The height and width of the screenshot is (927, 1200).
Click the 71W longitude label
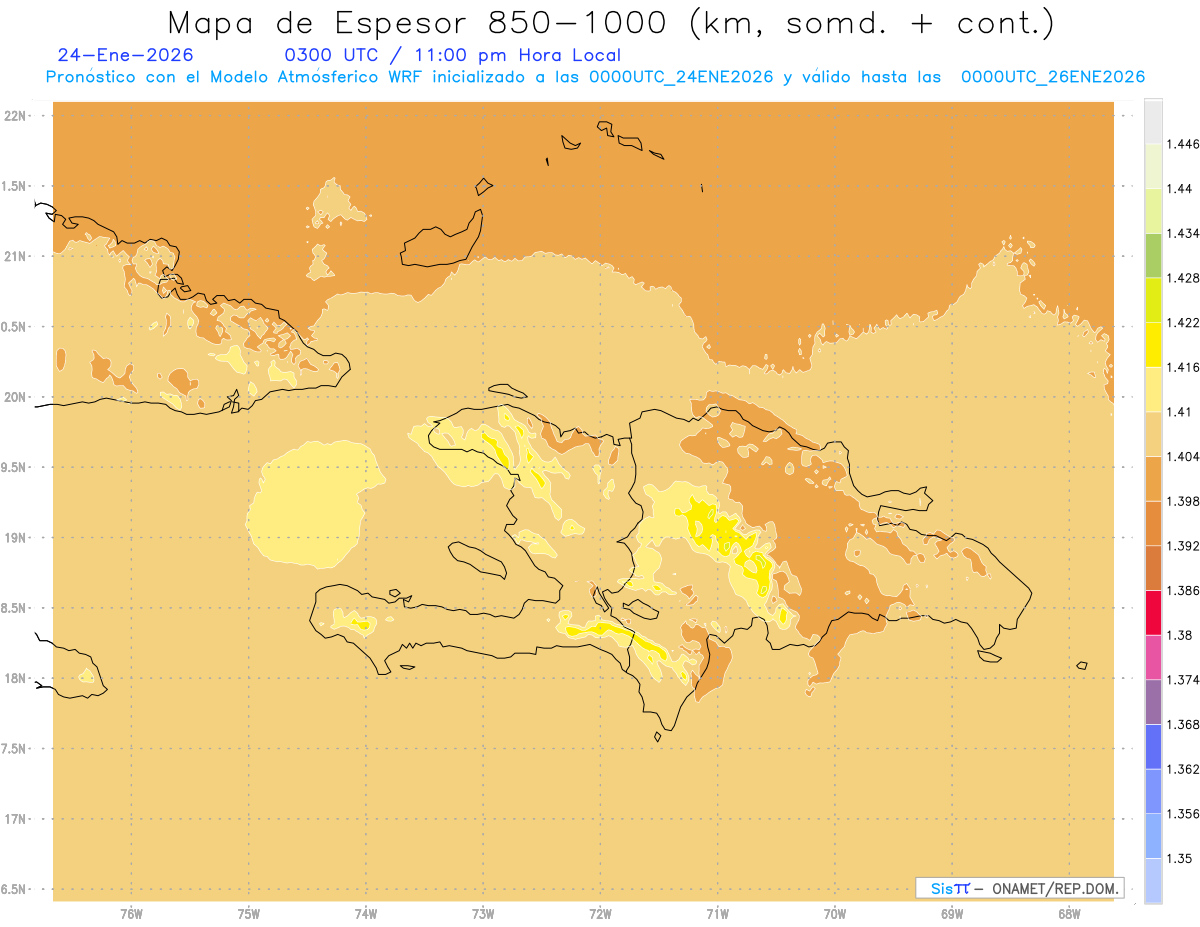click(717, 914)
